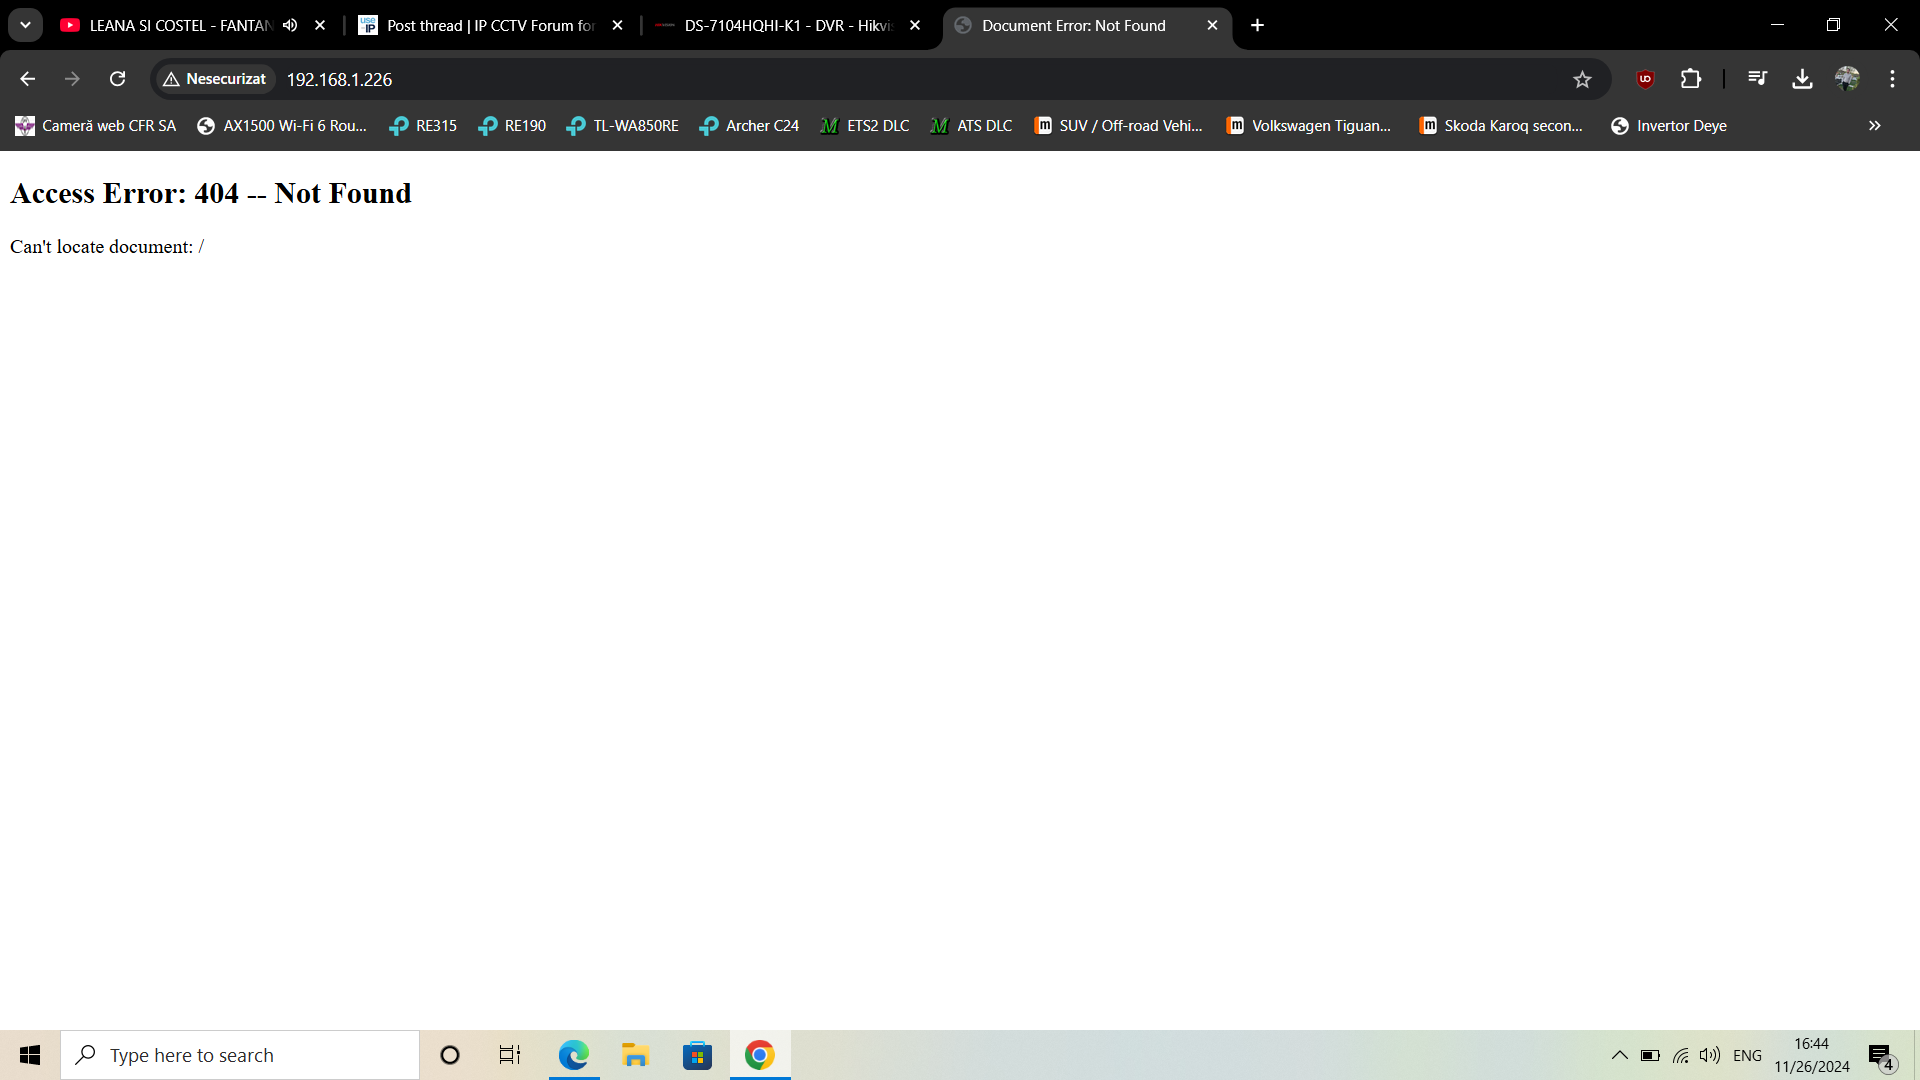The height and width of the screenshot is (1080, 1920).
Task: Open Invertor Deye bookmark
Action: pyautogui.click(x=1669, y=126)
